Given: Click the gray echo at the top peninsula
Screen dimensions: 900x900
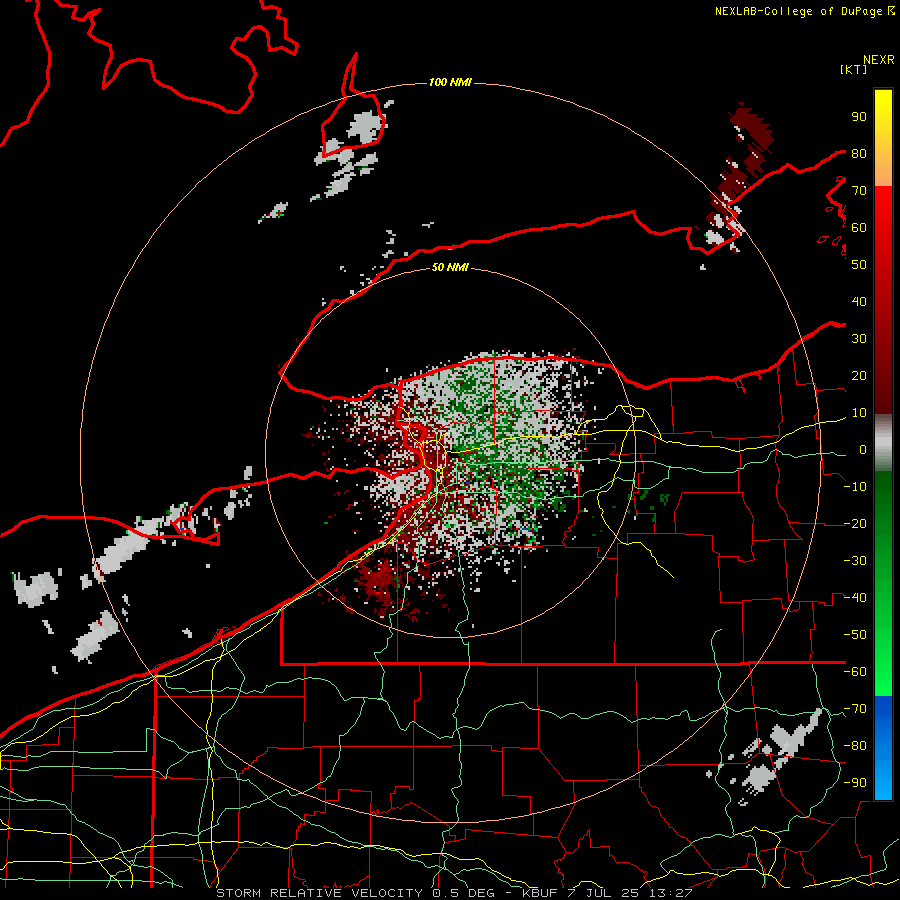Looking at the screenshot, I should click(x=366, y=127).
